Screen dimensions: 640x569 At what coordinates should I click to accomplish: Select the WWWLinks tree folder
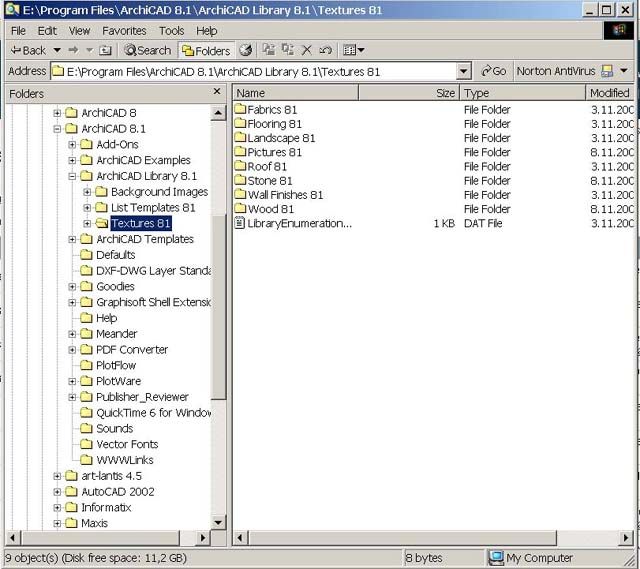click(124, 460)
